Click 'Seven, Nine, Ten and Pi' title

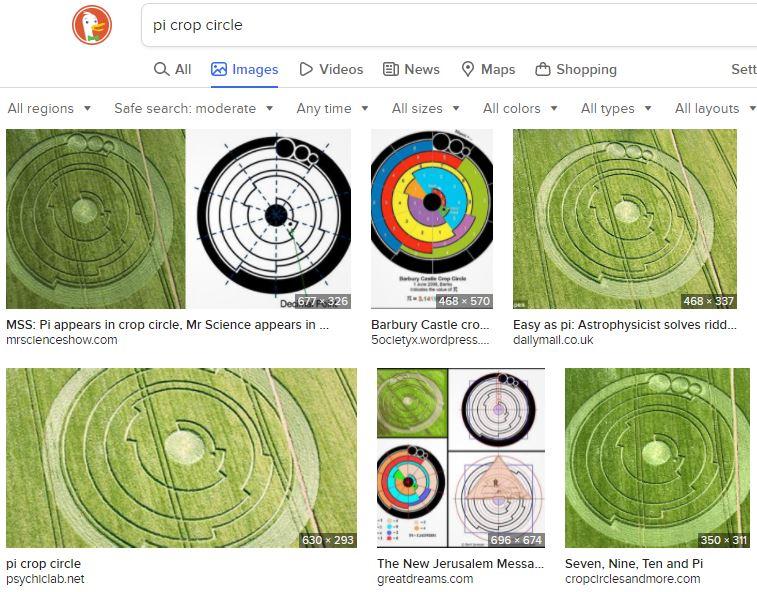coord(634,564)
